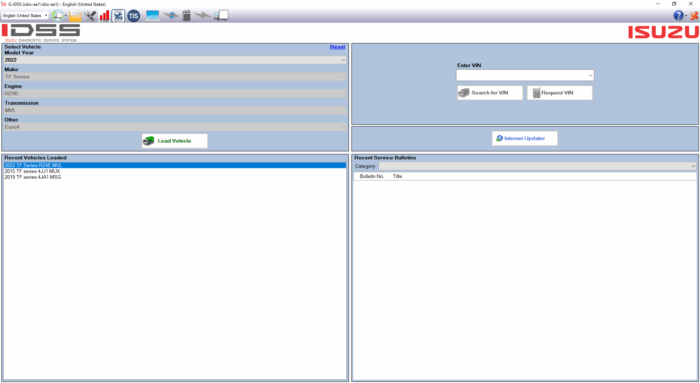Click the orange X exit icon
The height and width of the screenshot is (383, 700).
[694, 16]
